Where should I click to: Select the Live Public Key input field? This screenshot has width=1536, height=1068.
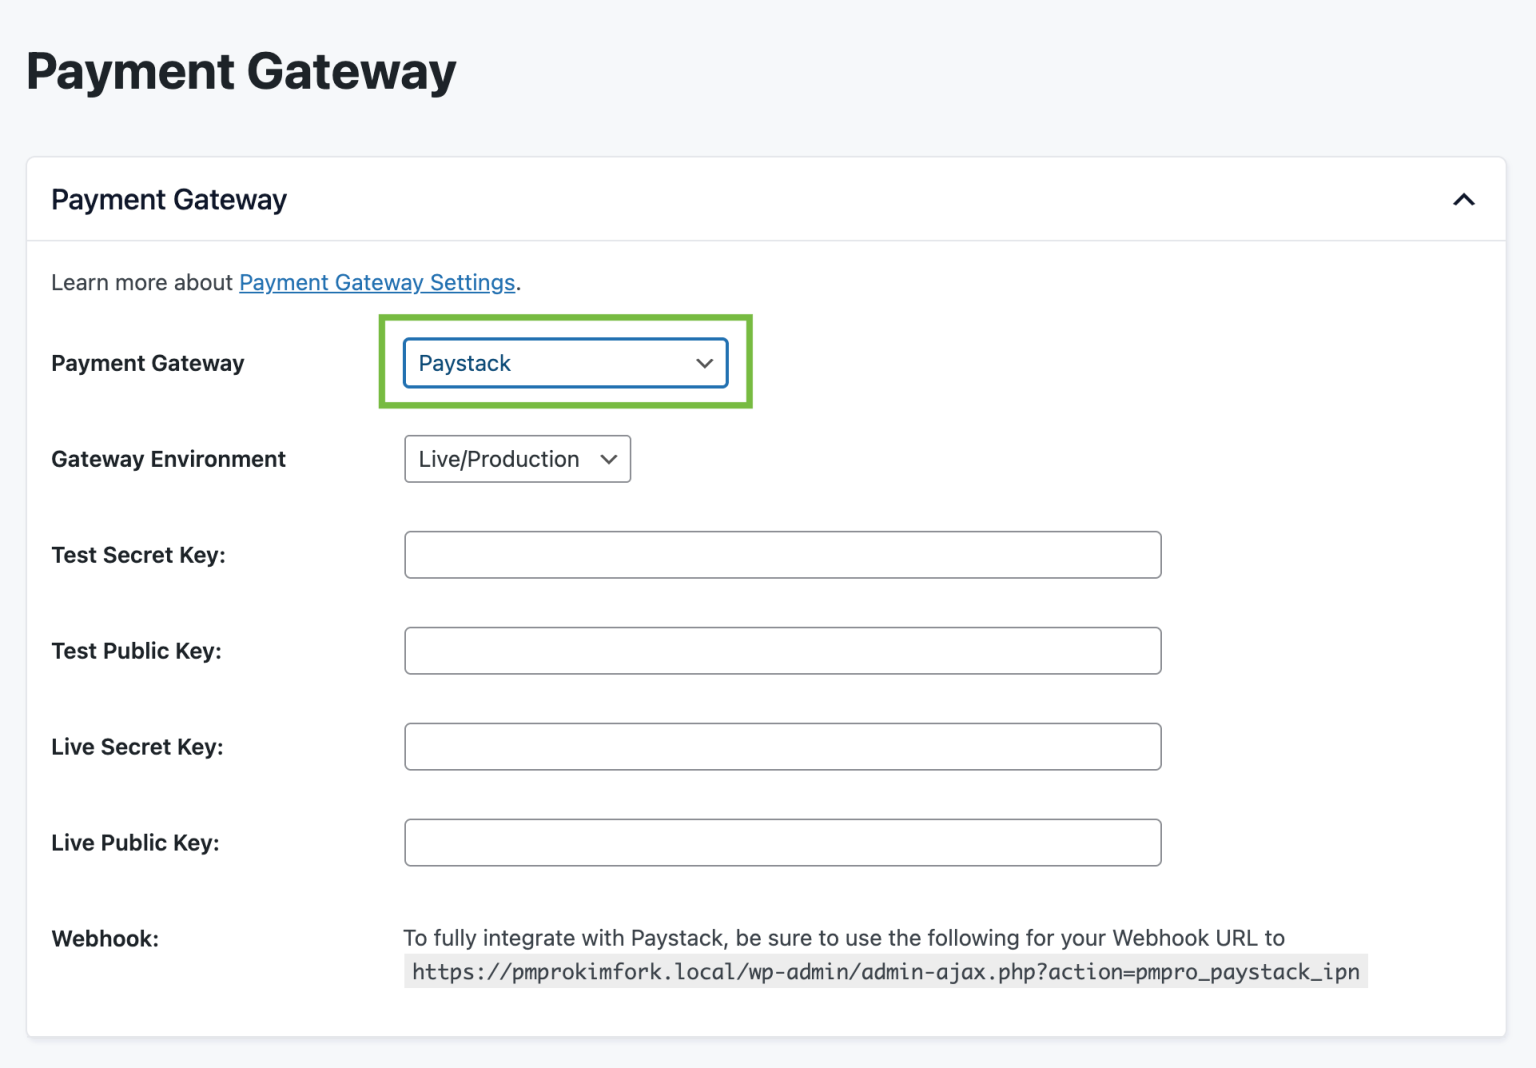[x=782, y=842]
